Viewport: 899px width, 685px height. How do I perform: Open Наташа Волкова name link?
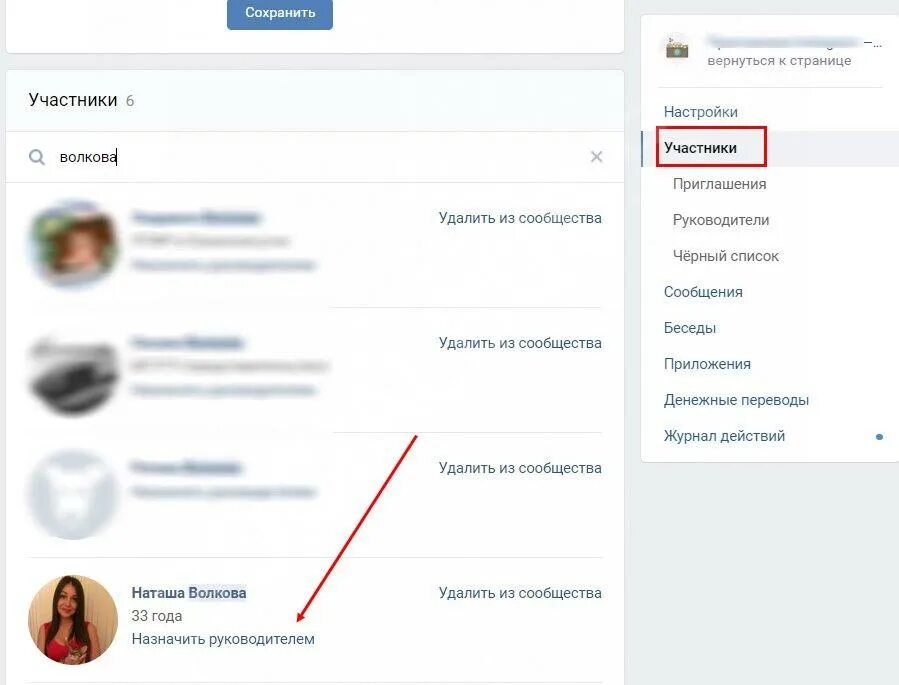[x=189, y=593]
